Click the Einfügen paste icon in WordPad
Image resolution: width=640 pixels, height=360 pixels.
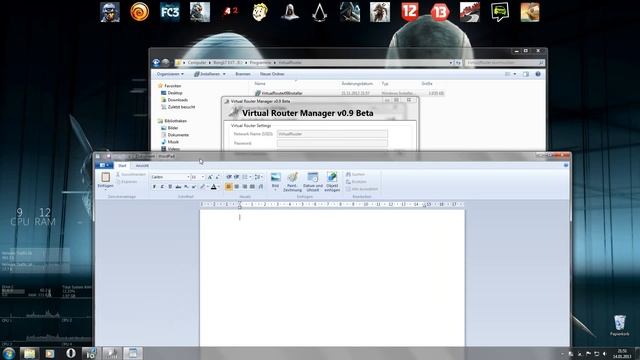pos(105,177)
